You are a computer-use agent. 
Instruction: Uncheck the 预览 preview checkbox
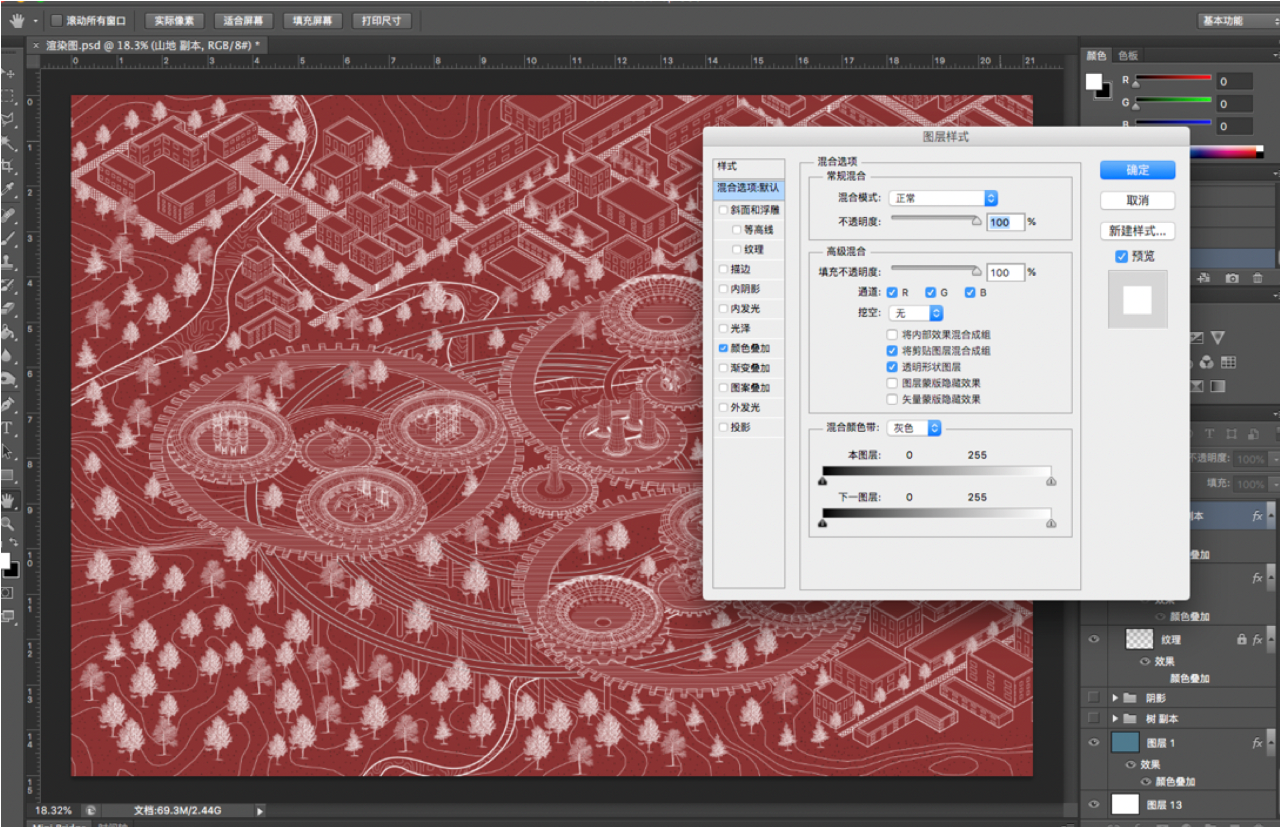point(1121,256)
